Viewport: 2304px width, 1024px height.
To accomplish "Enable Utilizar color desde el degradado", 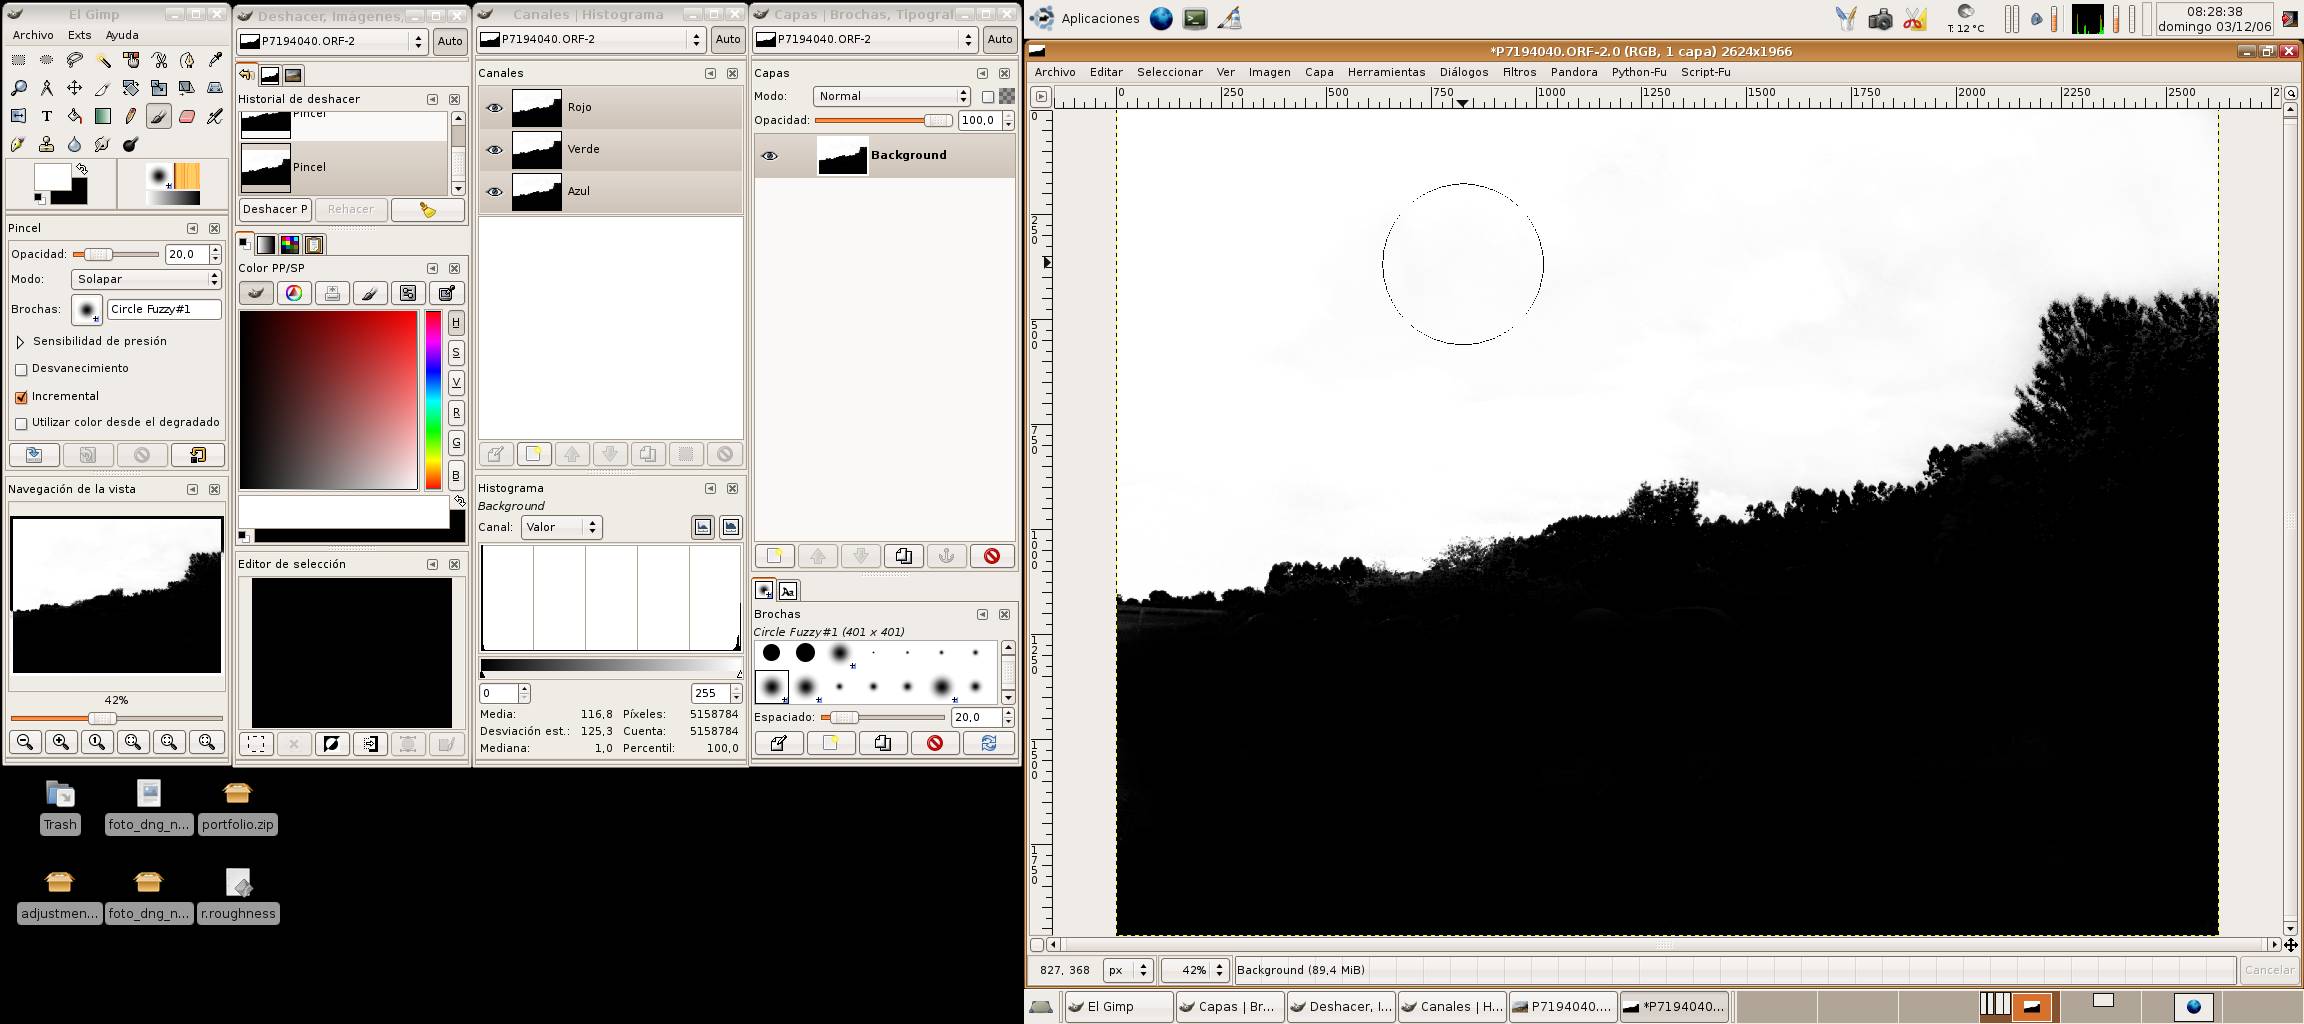I will pyautogui.click(x=21, y=424).
